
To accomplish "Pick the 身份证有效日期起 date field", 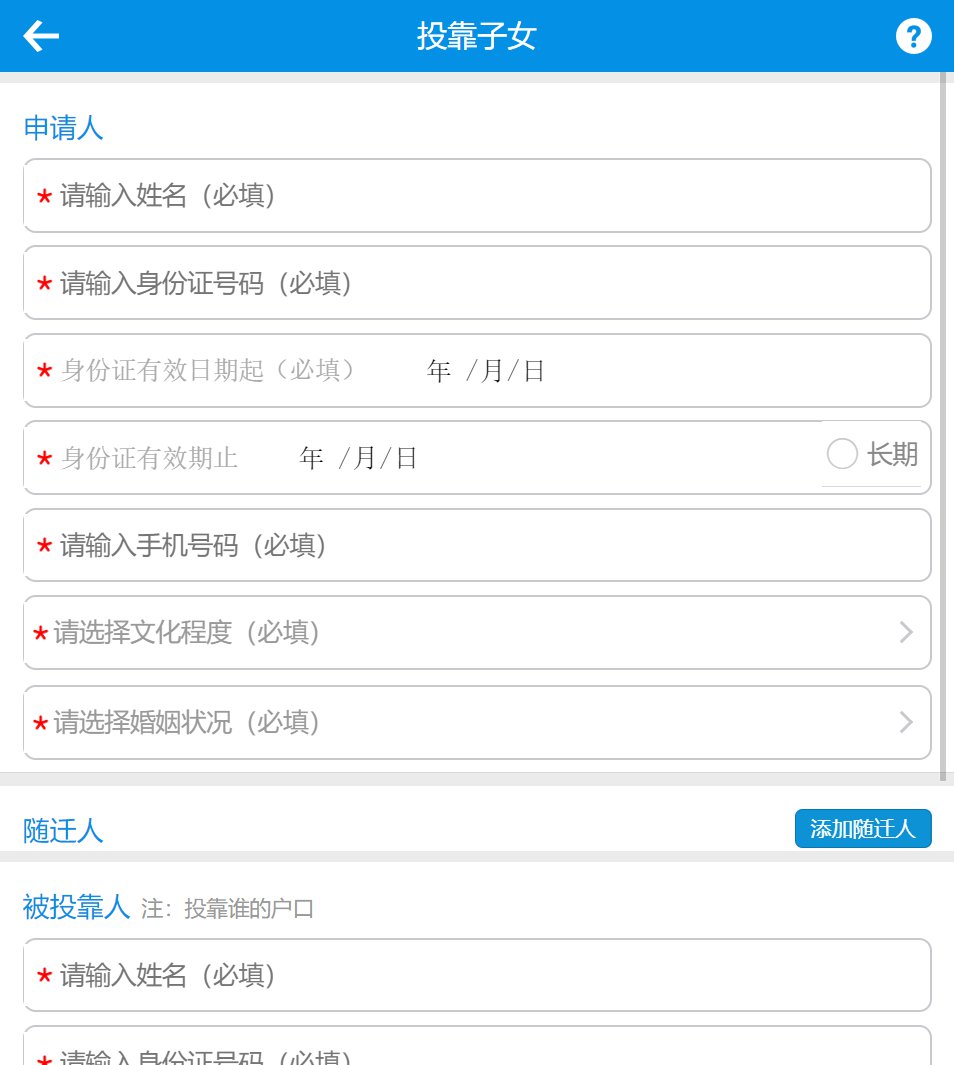I will coord(486,371).
